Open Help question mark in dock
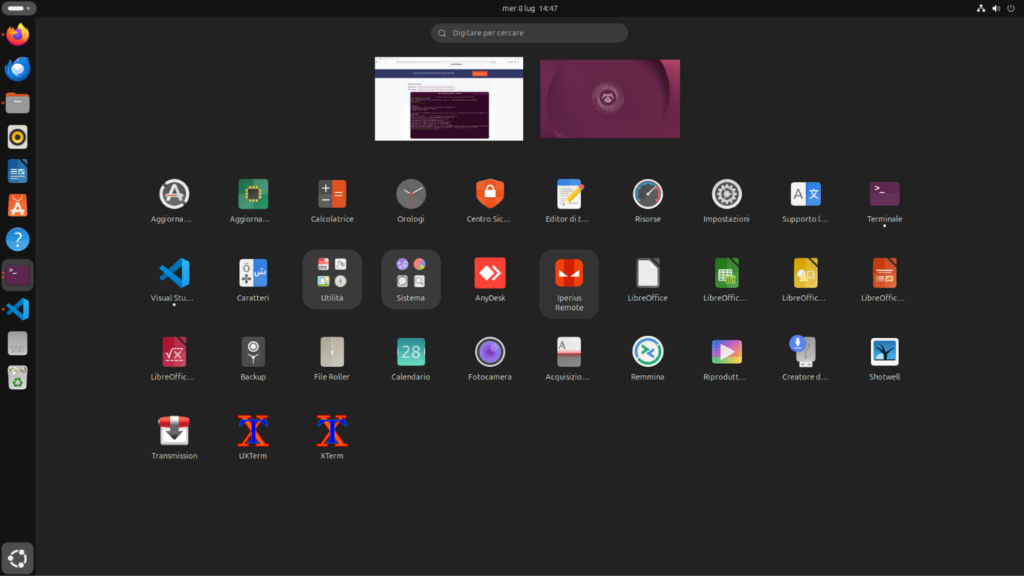 (18, 240)
